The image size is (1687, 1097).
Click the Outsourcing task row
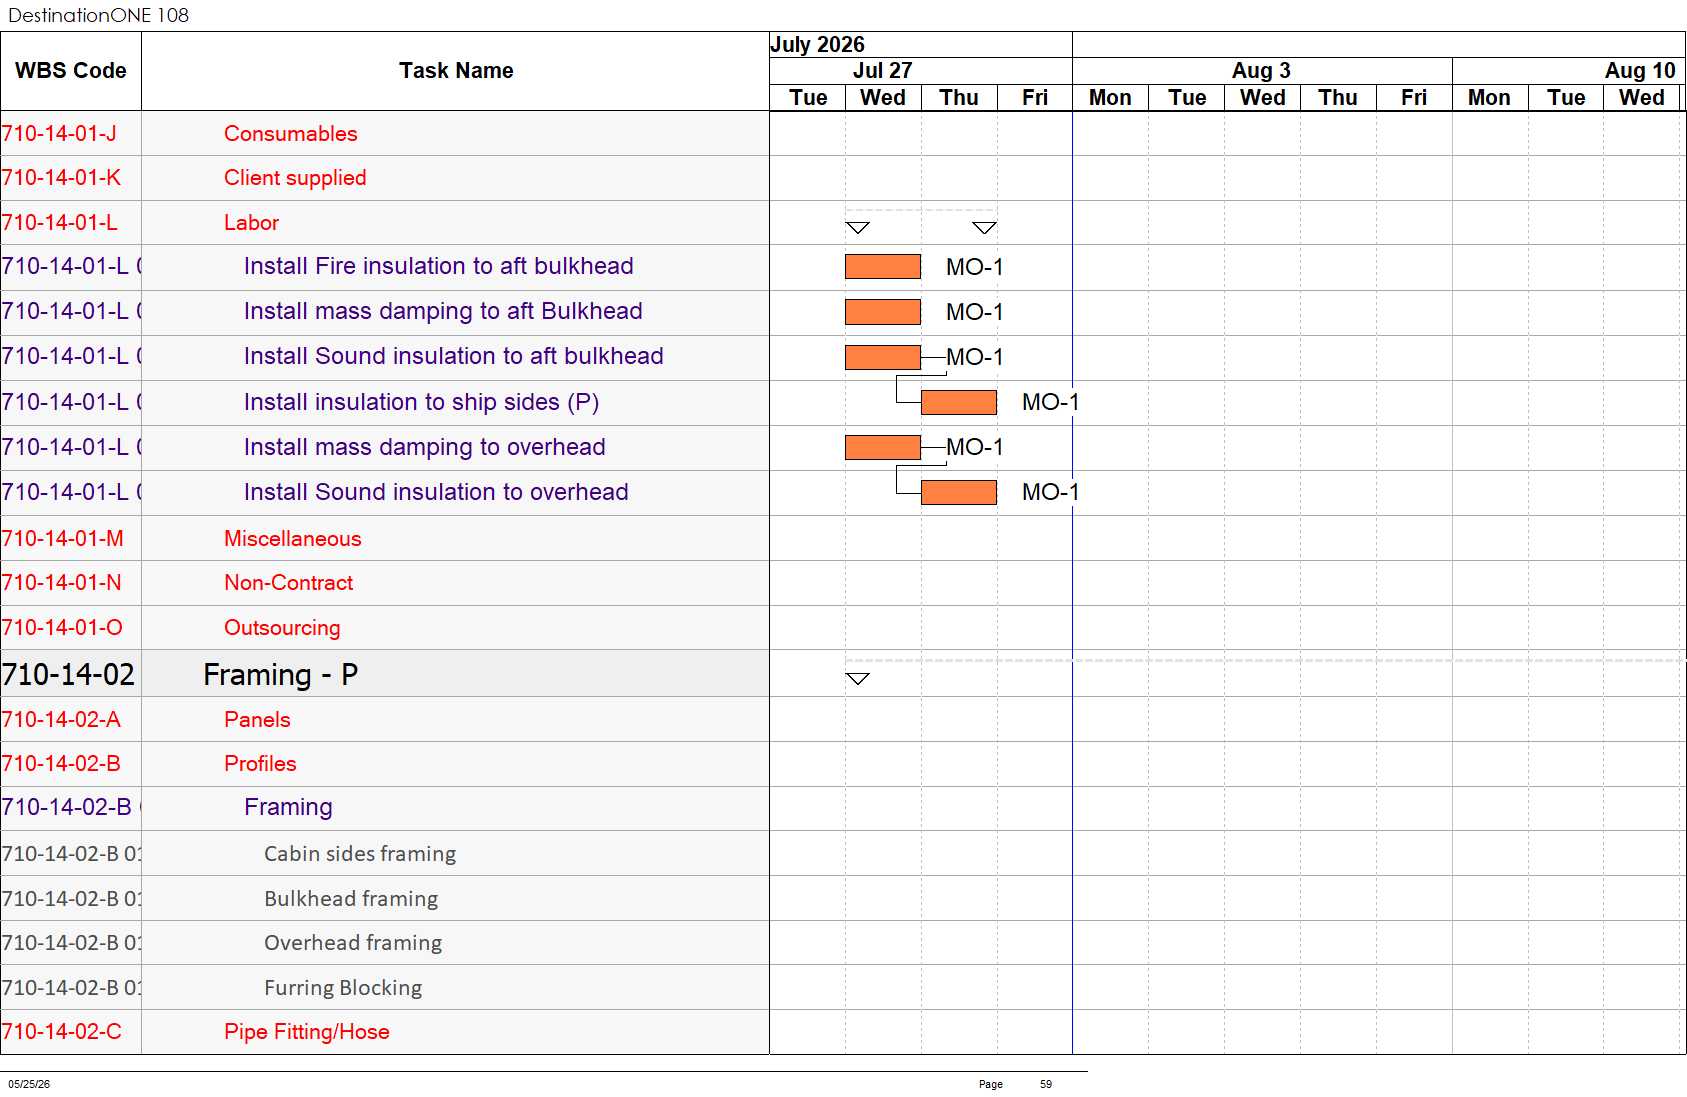click(385, 628)
